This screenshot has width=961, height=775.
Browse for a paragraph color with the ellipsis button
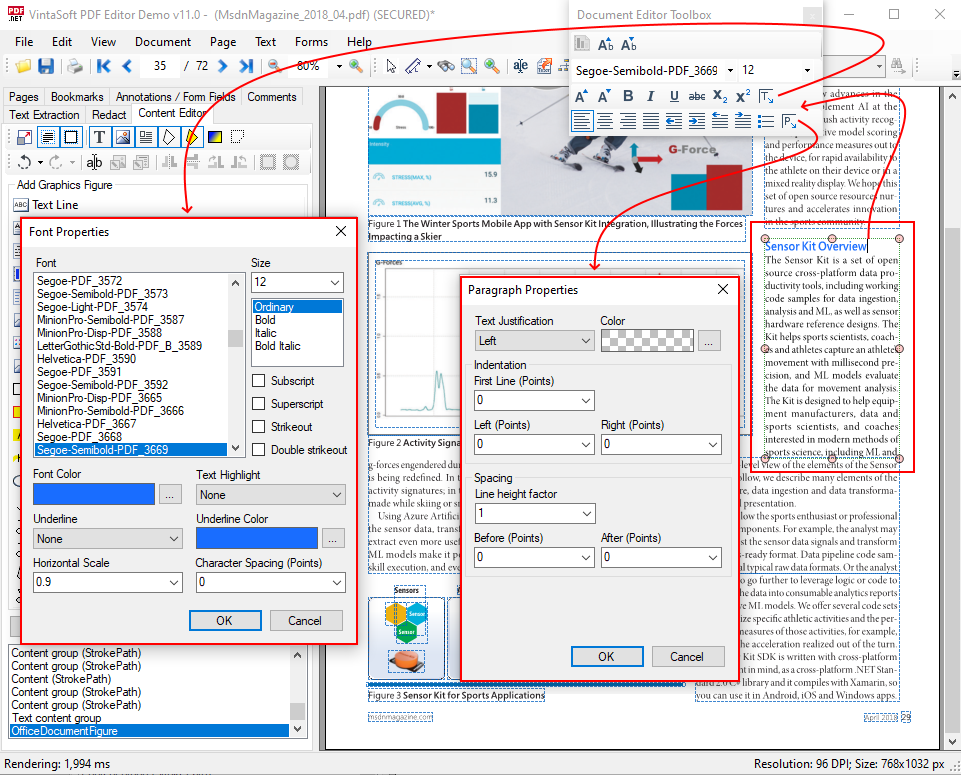click(x=709, y=341)
